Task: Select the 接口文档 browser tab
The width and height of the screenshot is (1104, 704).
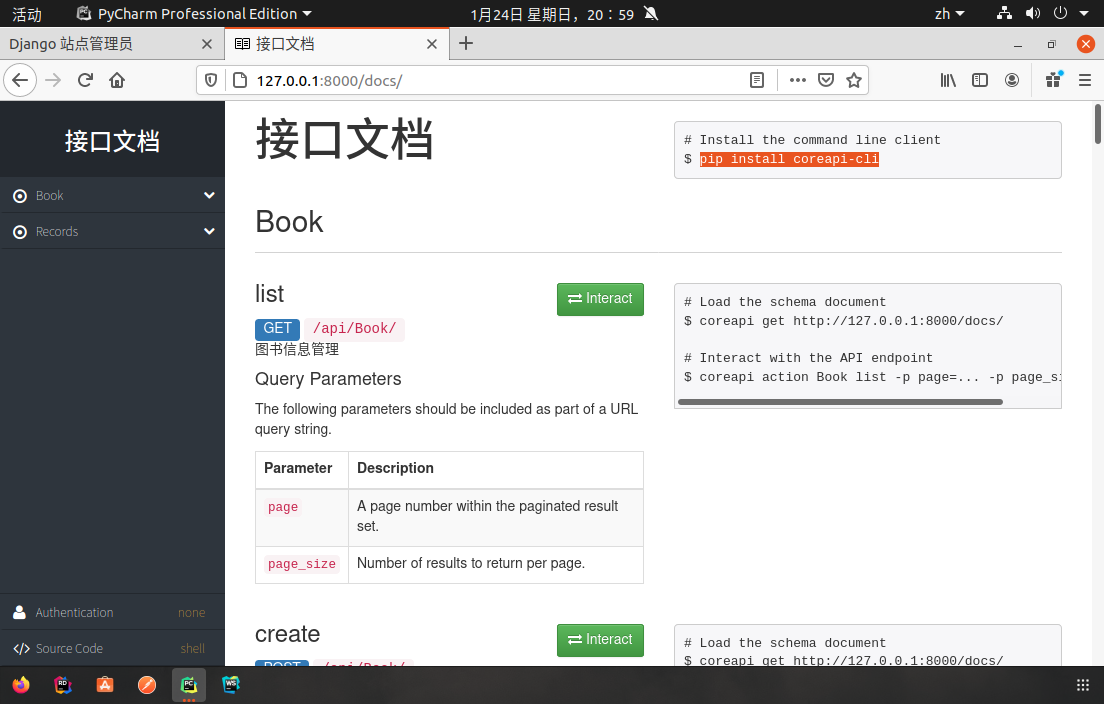Action: point(337,44)
